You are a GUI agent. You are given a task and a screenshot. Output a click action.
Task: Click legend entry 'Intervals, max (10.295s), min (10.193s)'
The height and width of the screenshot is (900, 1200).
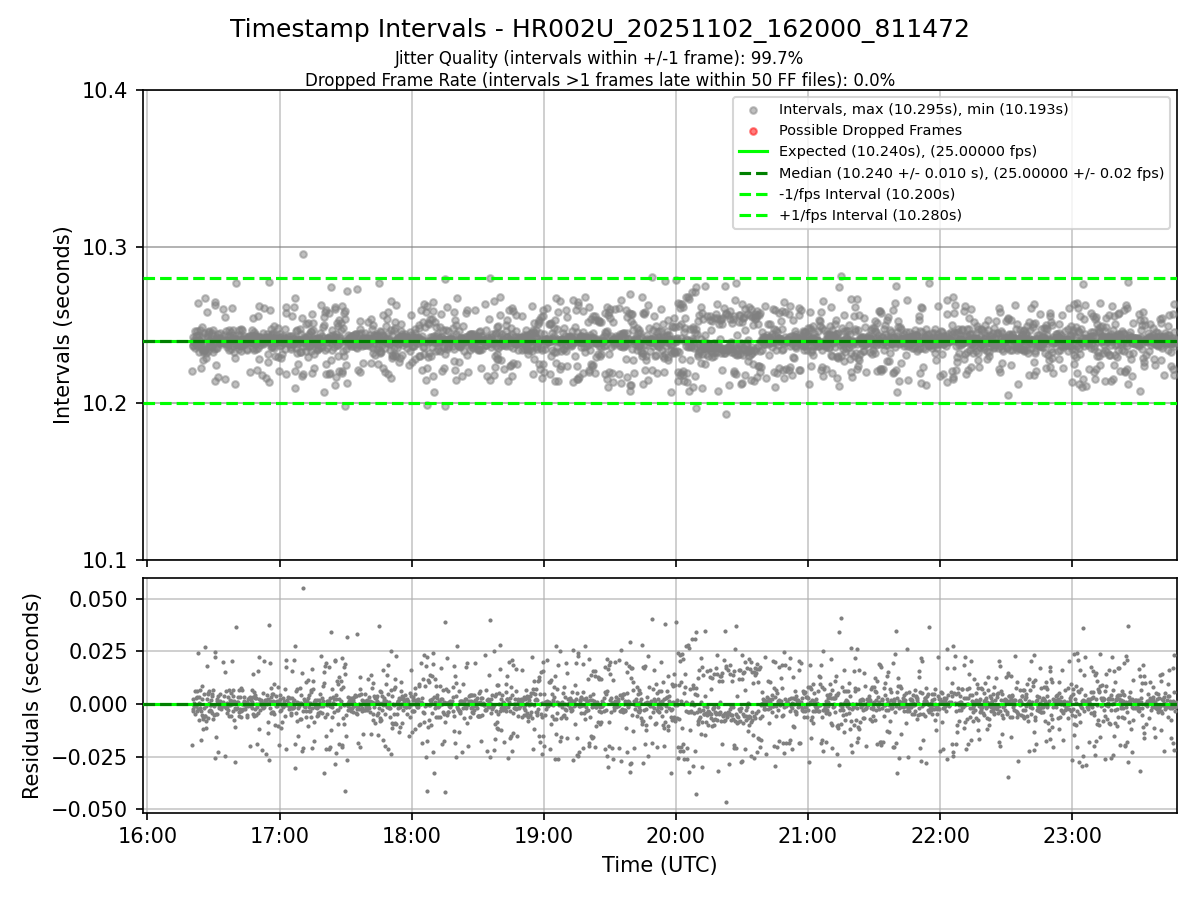click(924, 109)
